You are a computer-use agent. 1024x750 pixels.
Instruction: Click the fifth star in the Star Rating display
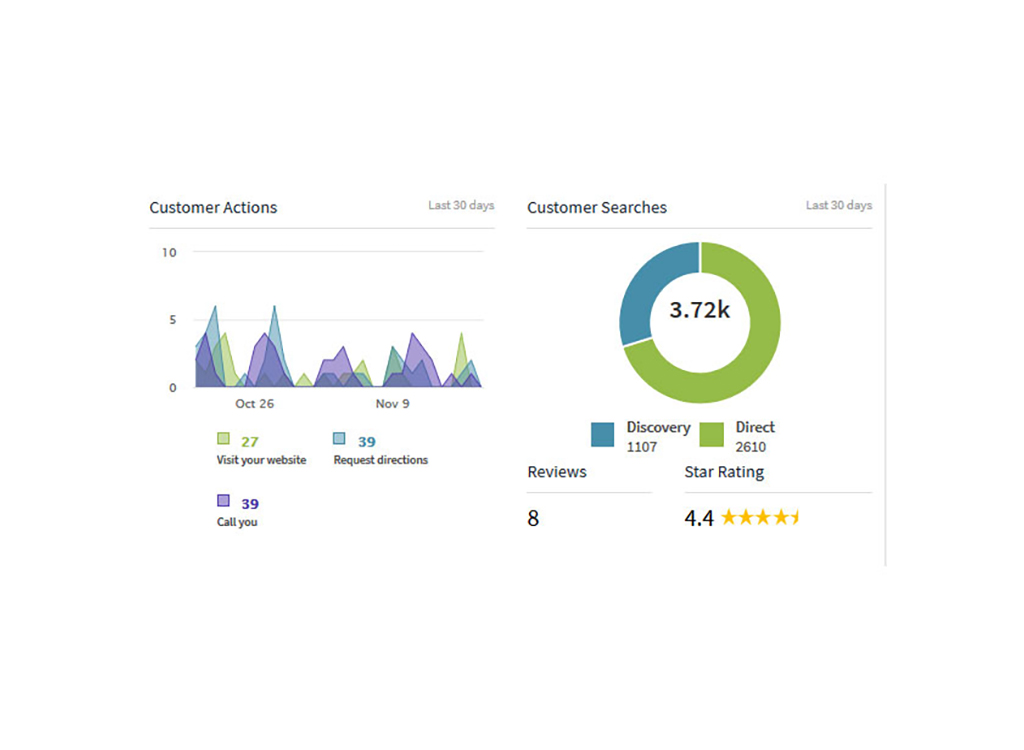(x=797, y=517)
